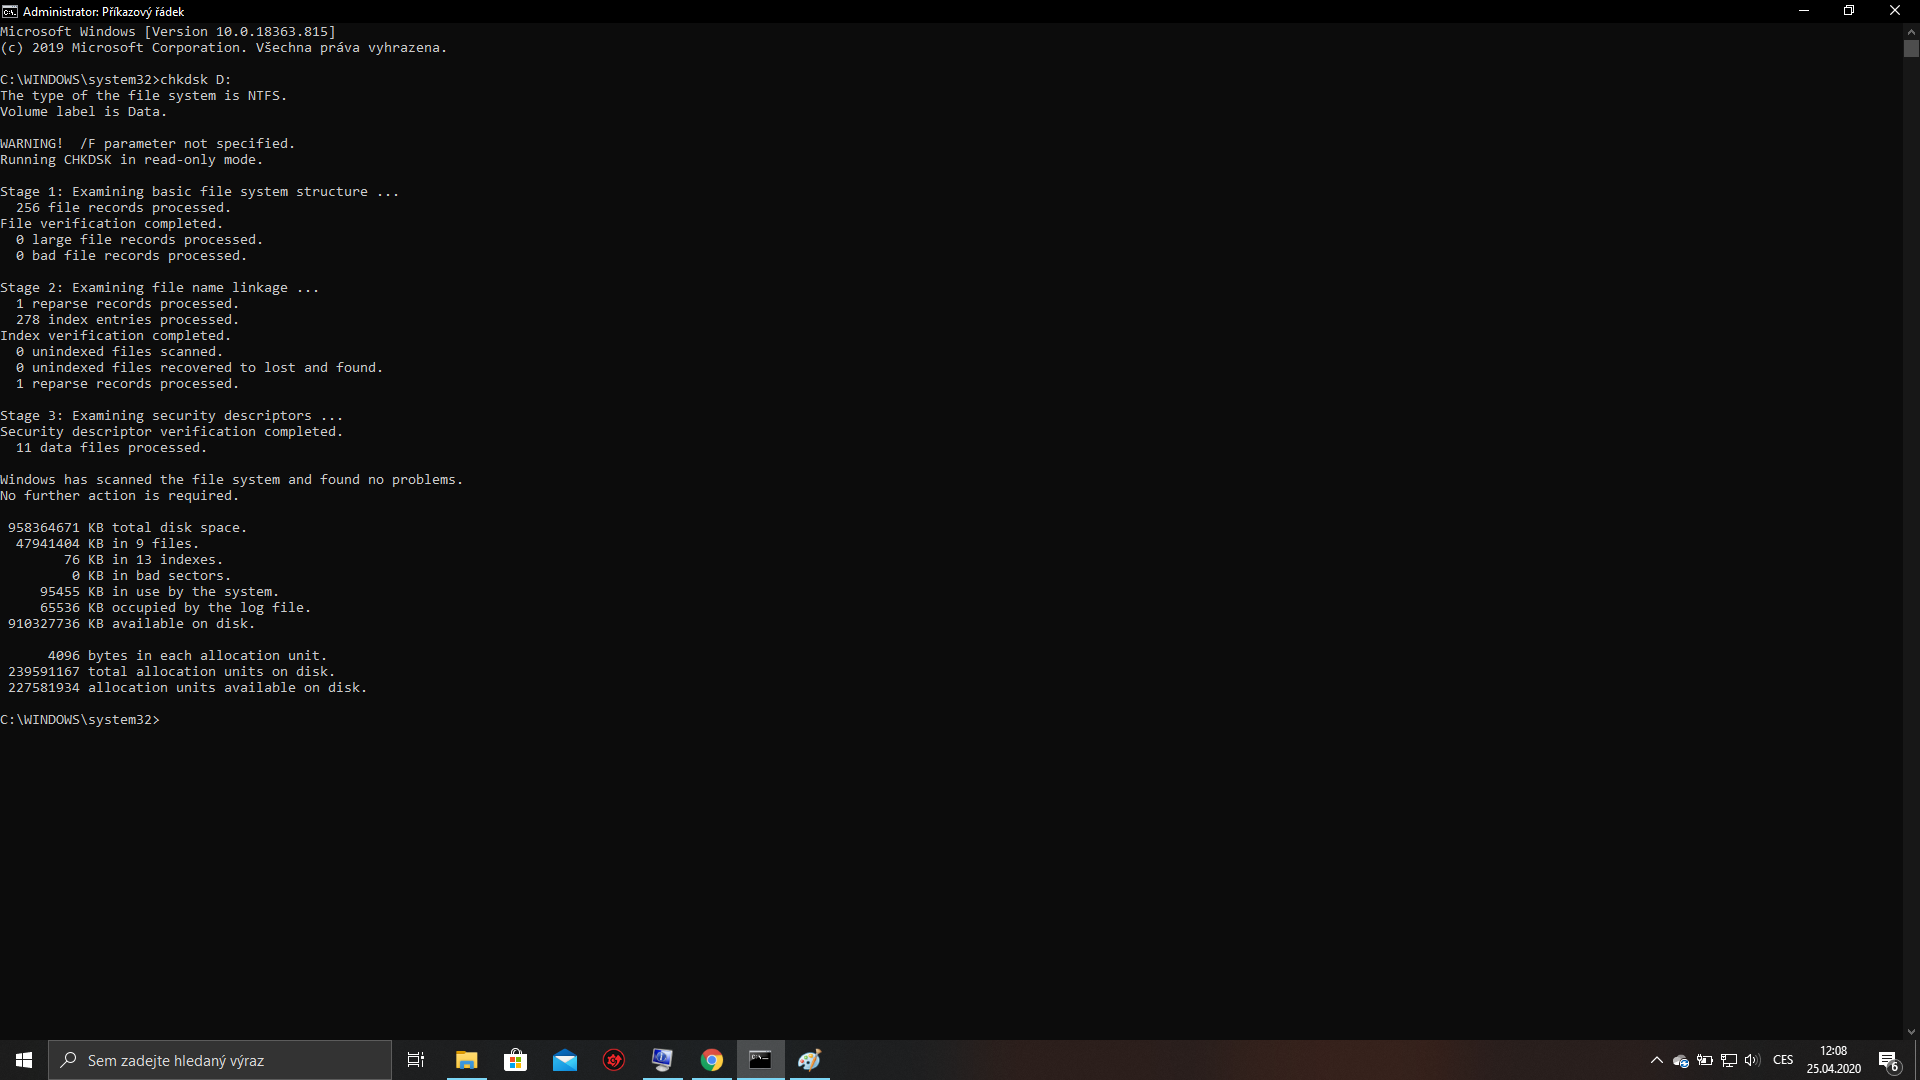Open File Explorer from taskbar
The width and height of the screenshot is (1920, 1080).
pyautogui.click(x=466, y=1060)
